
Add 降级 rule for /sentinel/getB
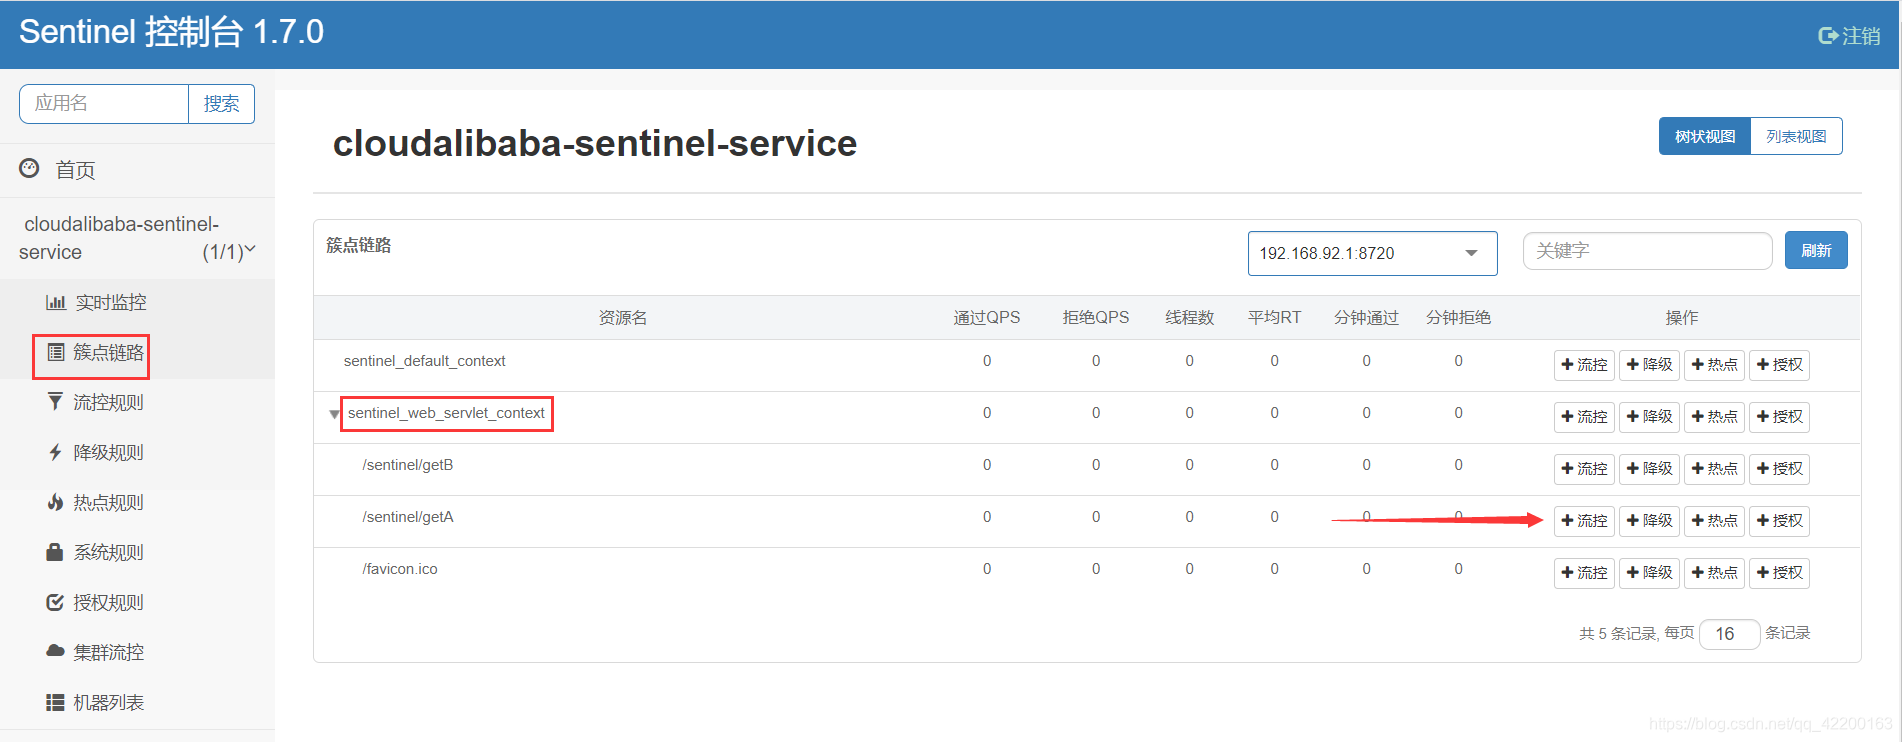tap(1649, 469)
